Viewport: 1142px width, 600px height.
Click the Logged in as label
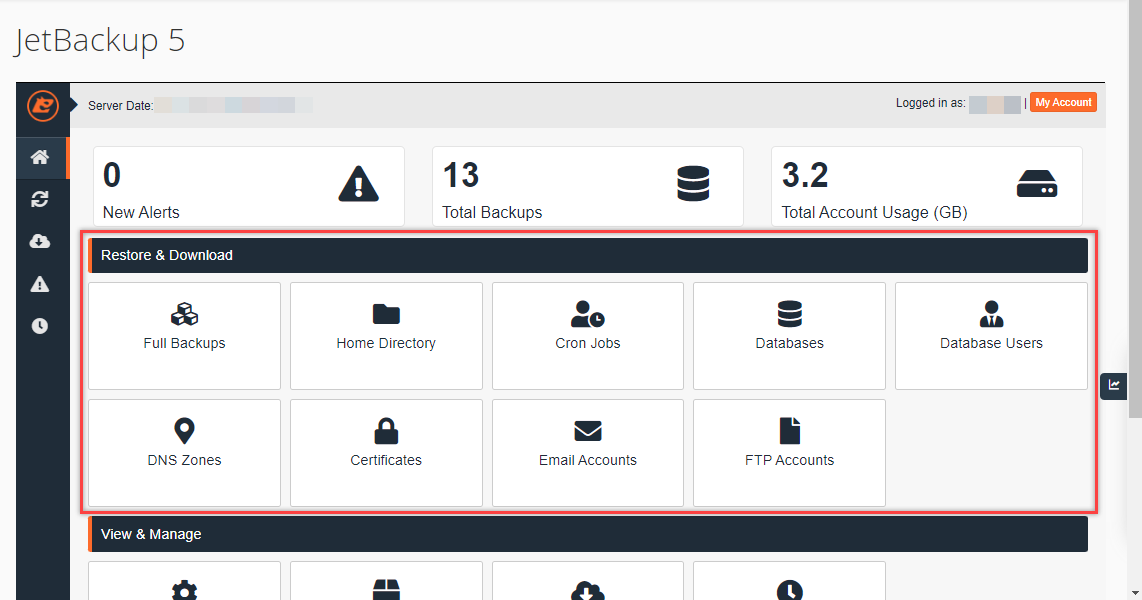click(x=931, y=103)
